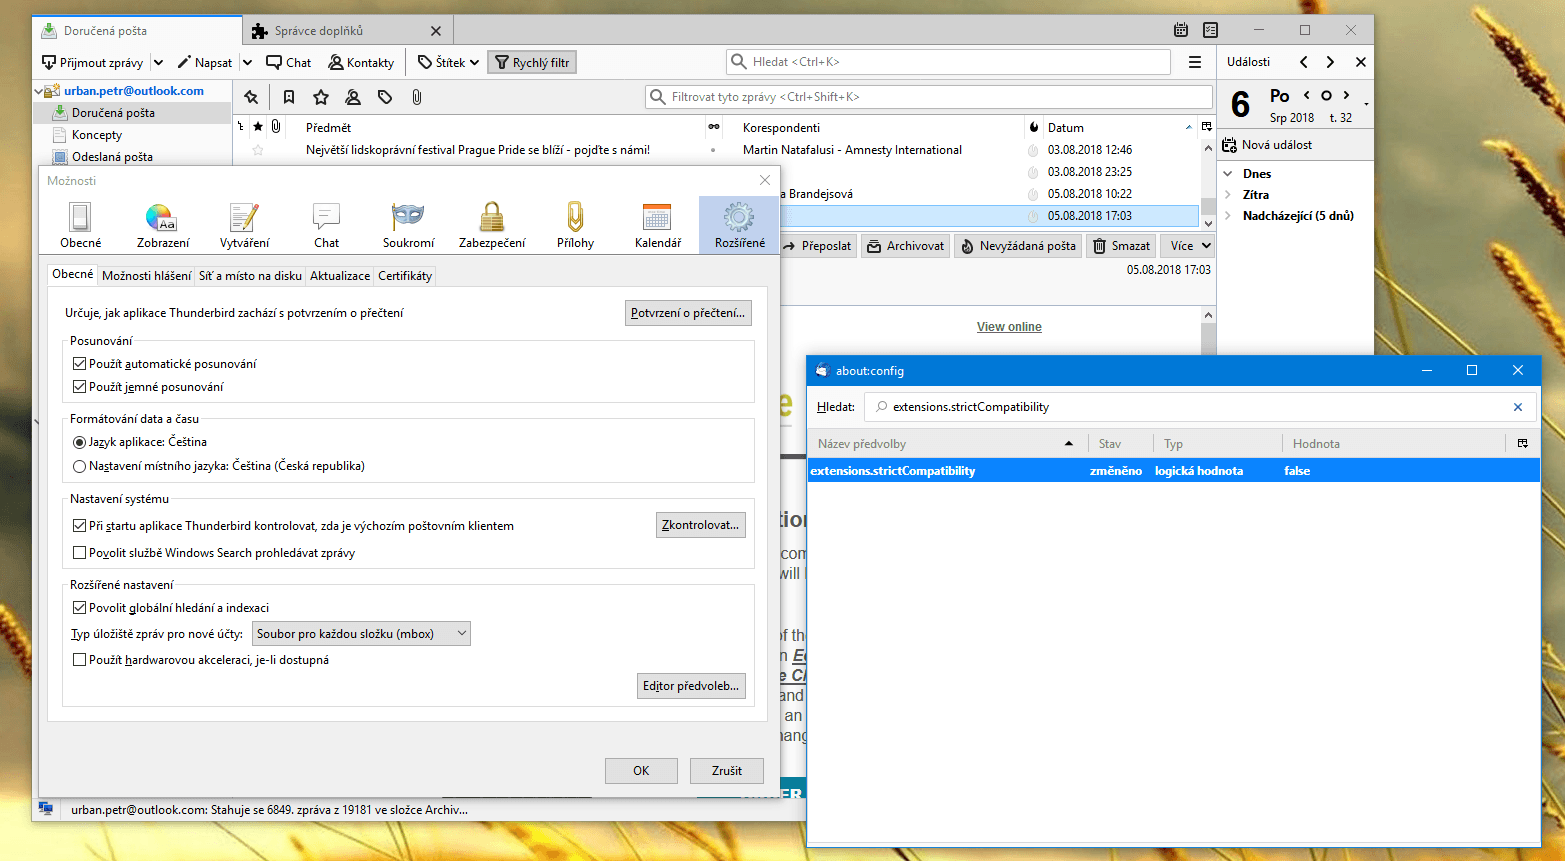
Task: Go to previous day in Události pane
Action: (1307, 96)
